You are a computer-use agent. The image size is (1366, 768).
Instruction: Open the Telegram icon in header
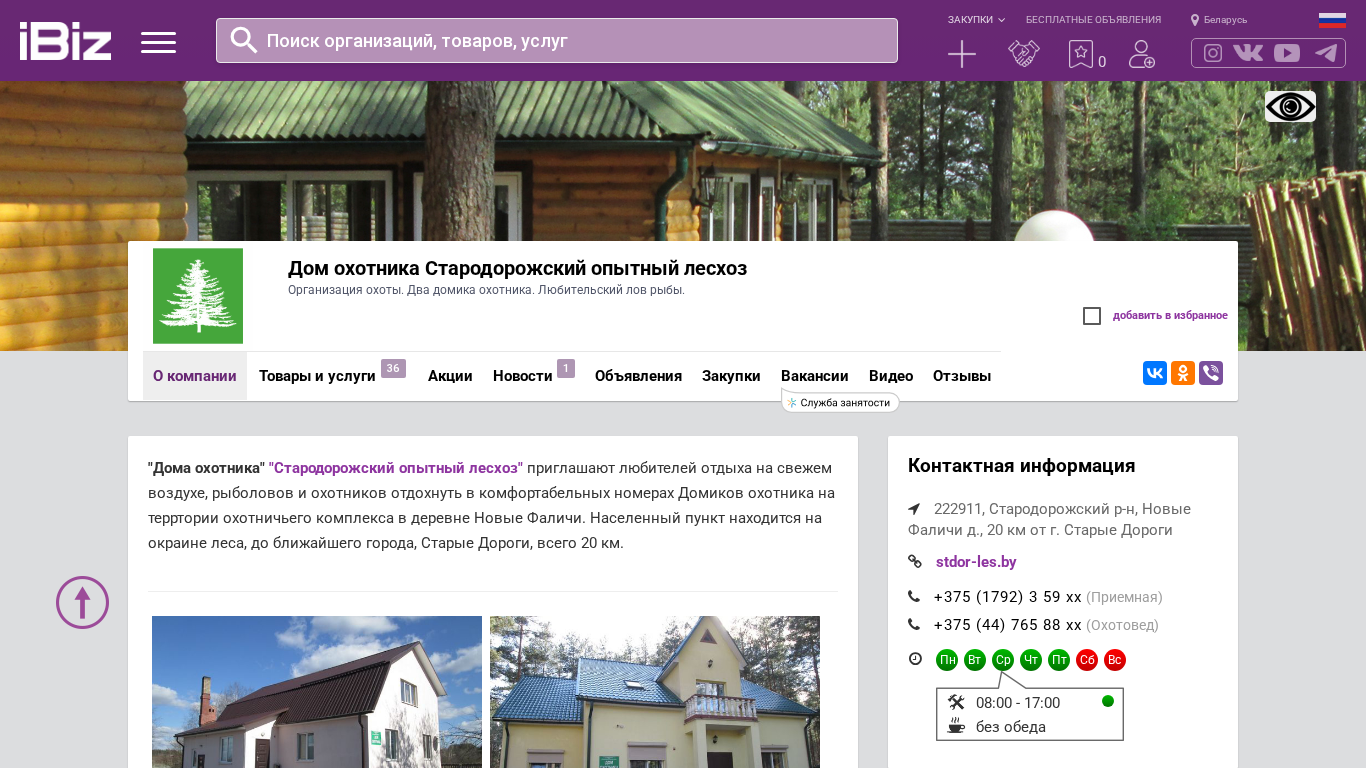tap(1326, 53)
